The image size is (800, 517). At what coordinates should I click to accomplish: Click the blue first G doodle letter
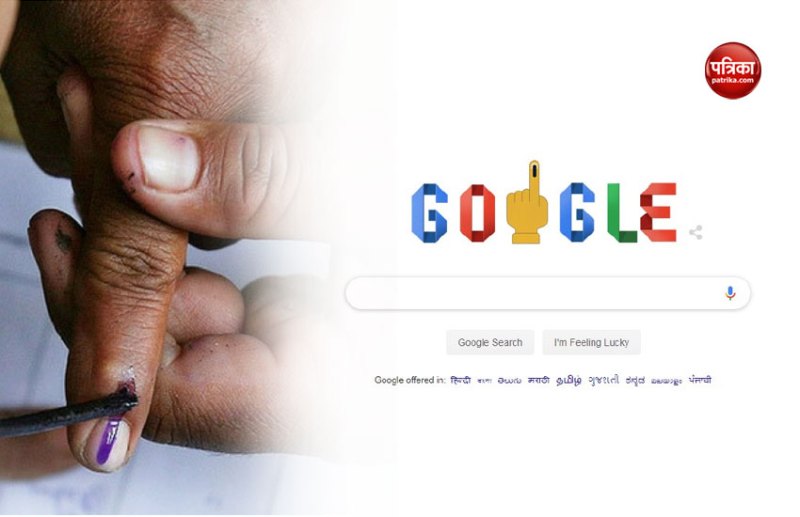click(429, 212)
